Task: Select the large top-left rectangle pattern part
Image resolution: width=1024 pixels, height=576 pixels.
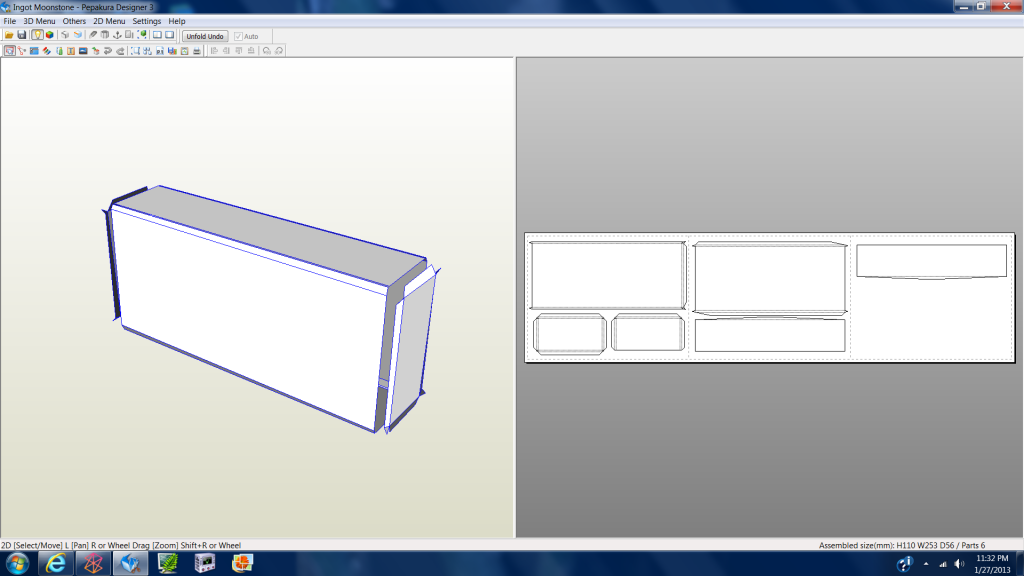Action: [x=608, y=275]
